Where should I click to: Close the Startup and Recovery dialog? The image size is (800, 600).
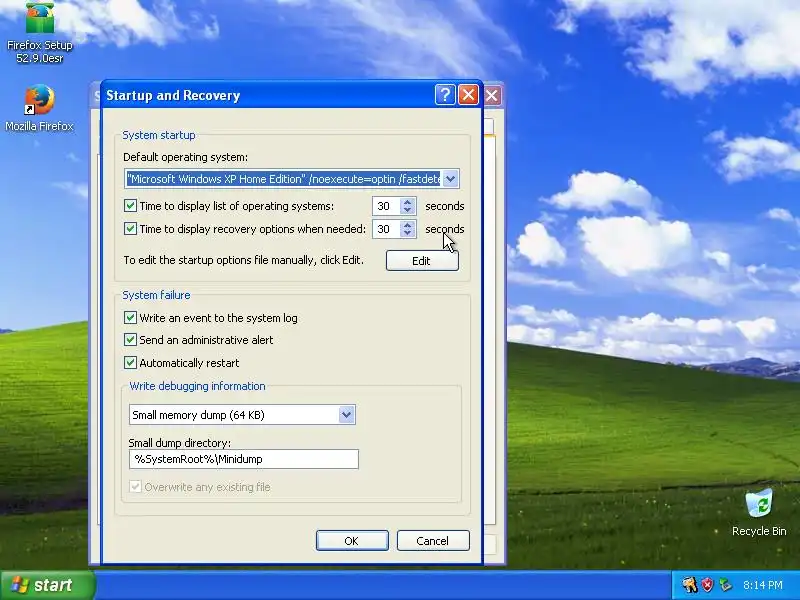tap(468, 95)
